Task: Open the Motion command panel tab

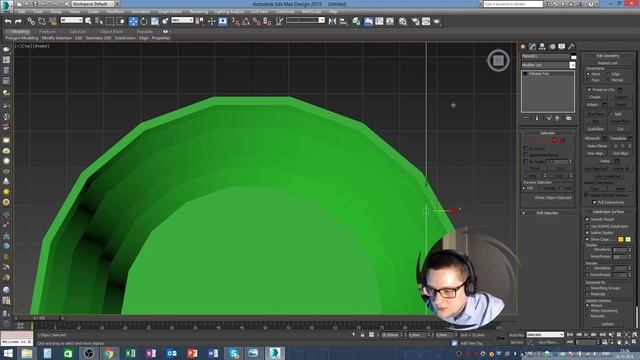Action: [x=552, y=47]
